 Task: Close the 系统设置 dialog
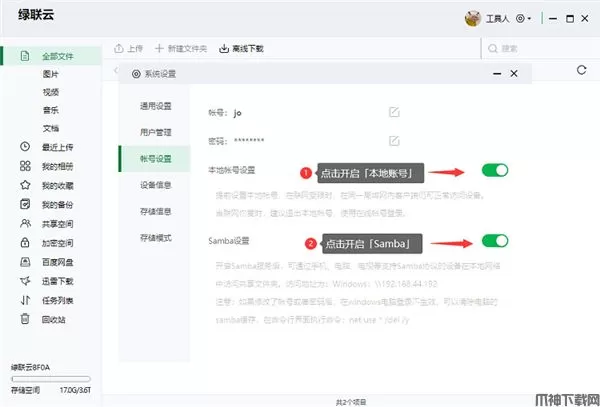[x=514, y=73]
